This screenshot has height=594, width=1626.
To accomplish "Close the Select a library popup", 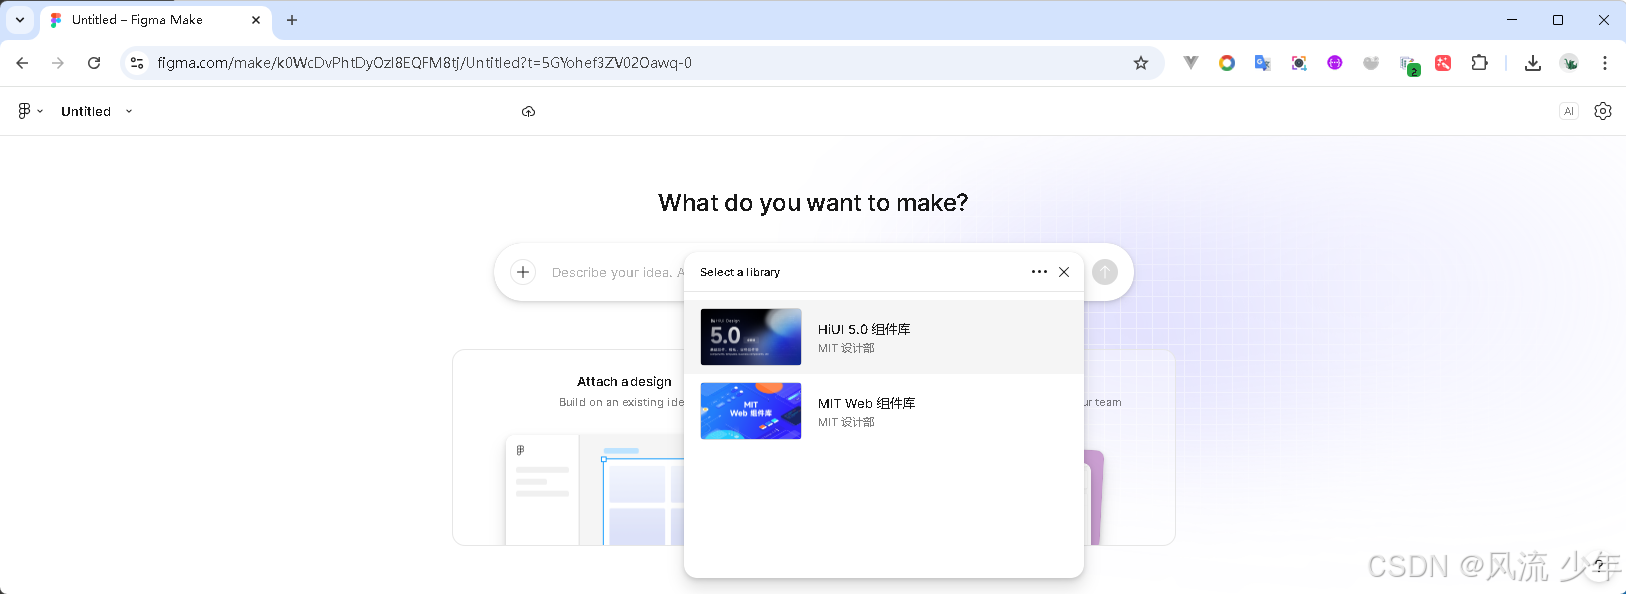I will click(1064, 272).
